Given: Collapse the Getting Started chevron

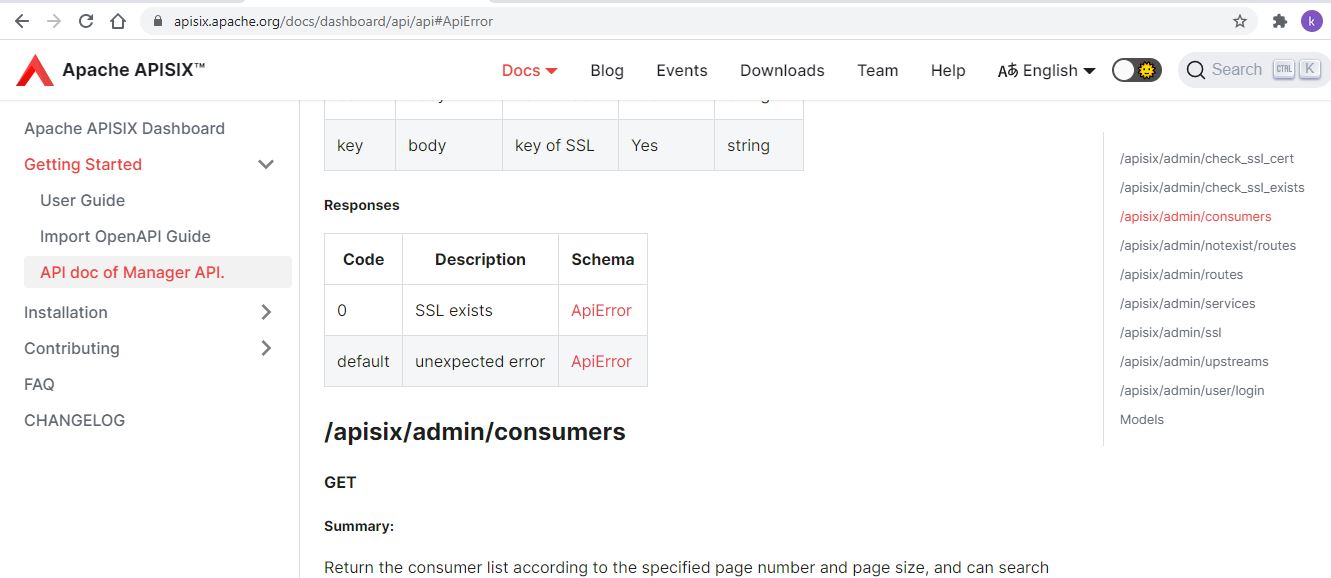Looking at the screenshot, I should (x=266, y=164).
